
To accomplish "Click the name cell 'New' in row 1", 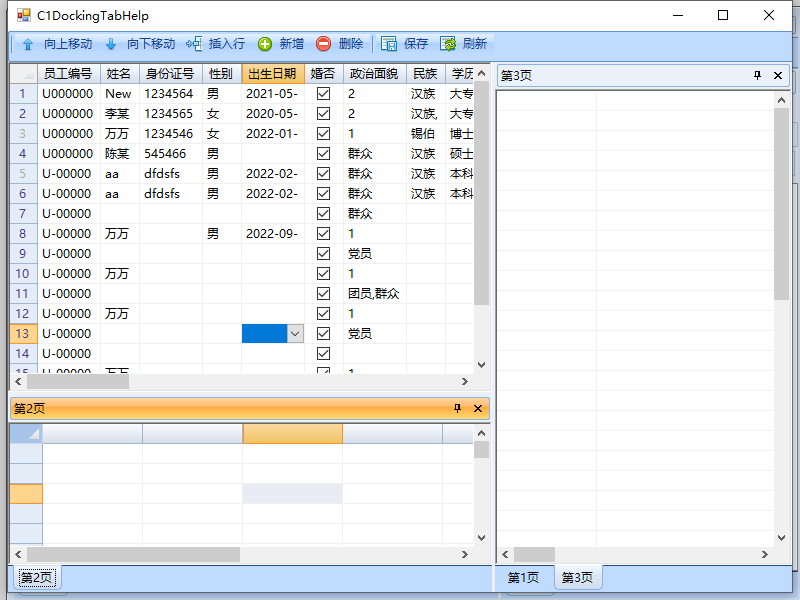I will tap(120, 93).
